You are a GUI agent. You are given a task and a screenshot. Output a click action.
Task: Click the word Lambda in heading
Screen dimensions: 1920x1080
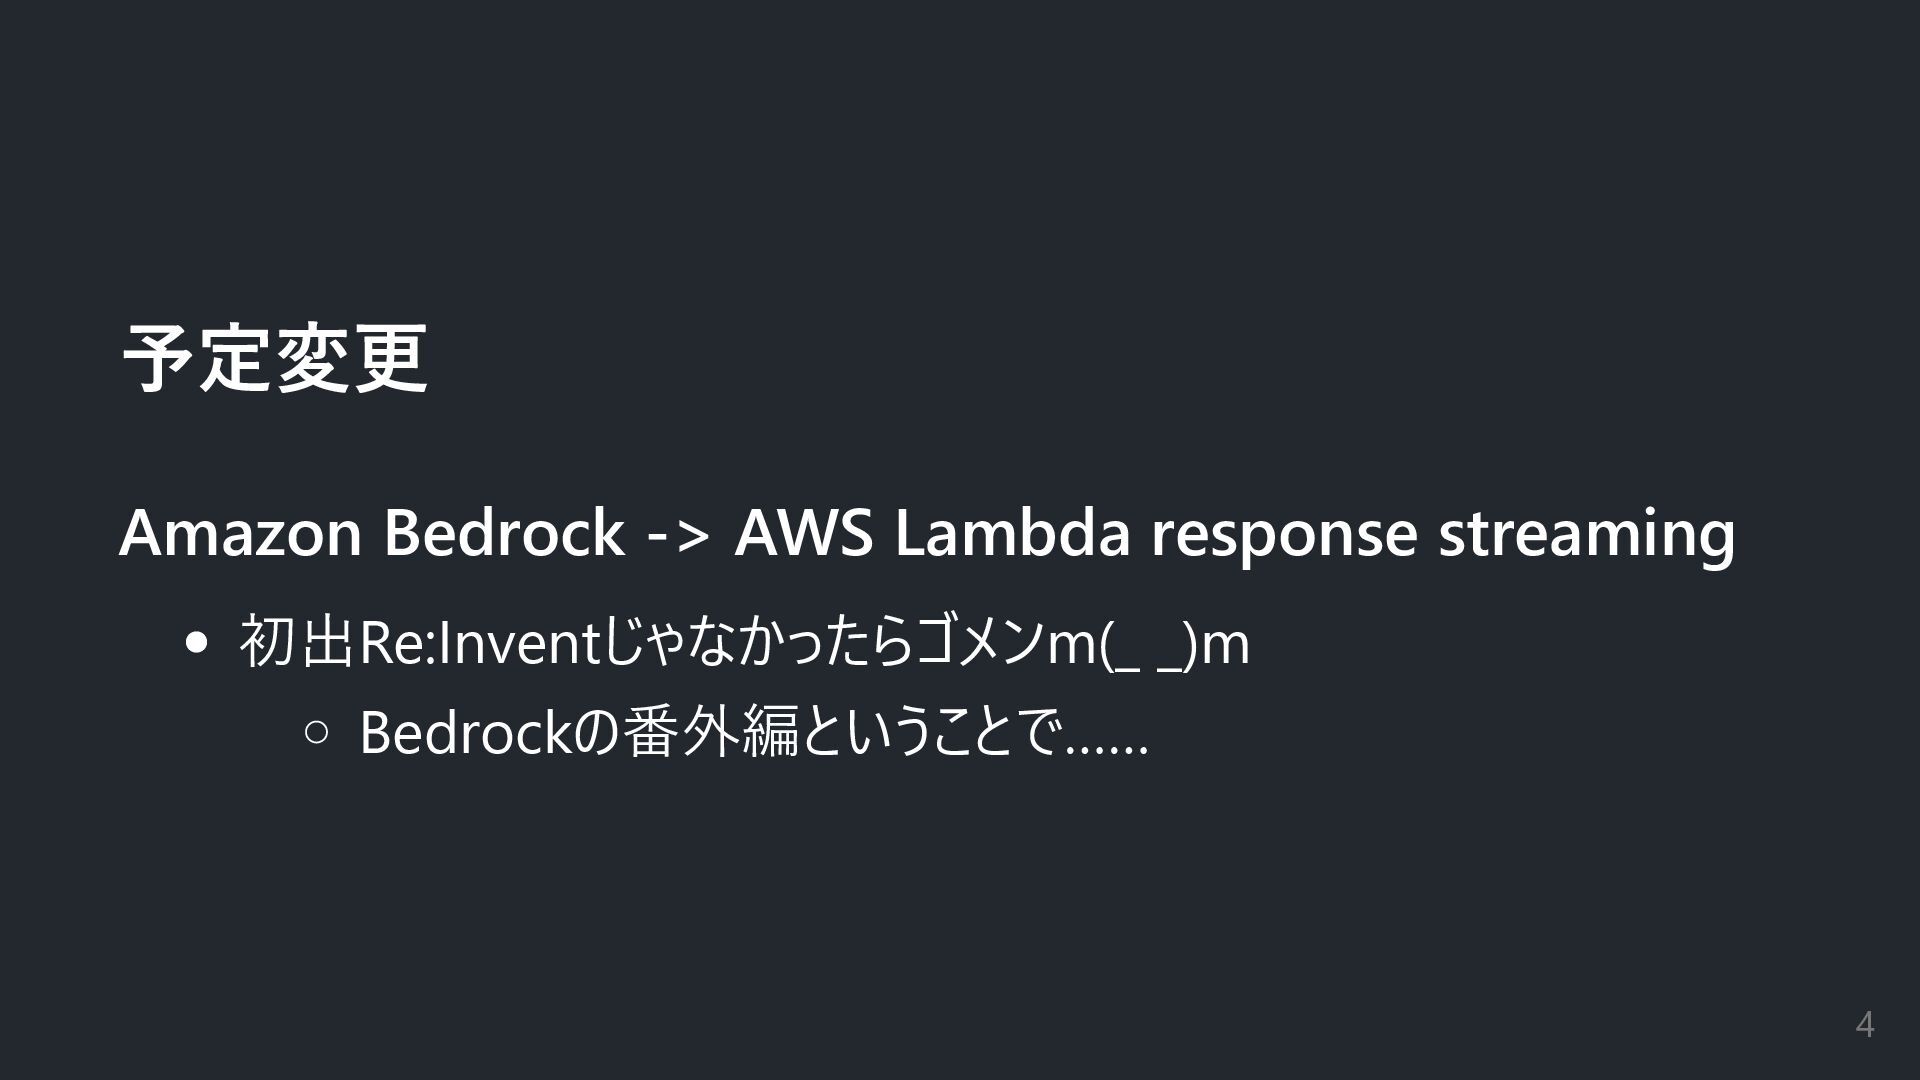tap(1011, 533)
